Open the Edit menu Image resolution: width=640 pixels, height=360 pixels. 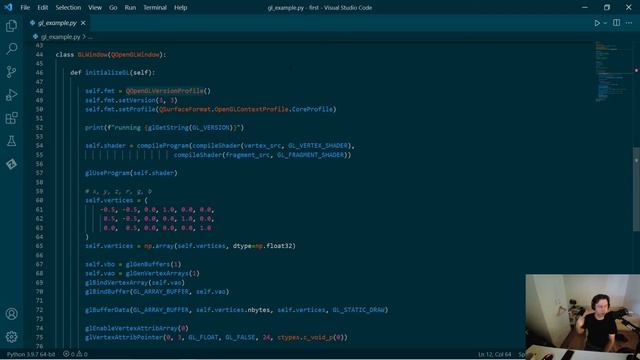(x=42, y=7)
